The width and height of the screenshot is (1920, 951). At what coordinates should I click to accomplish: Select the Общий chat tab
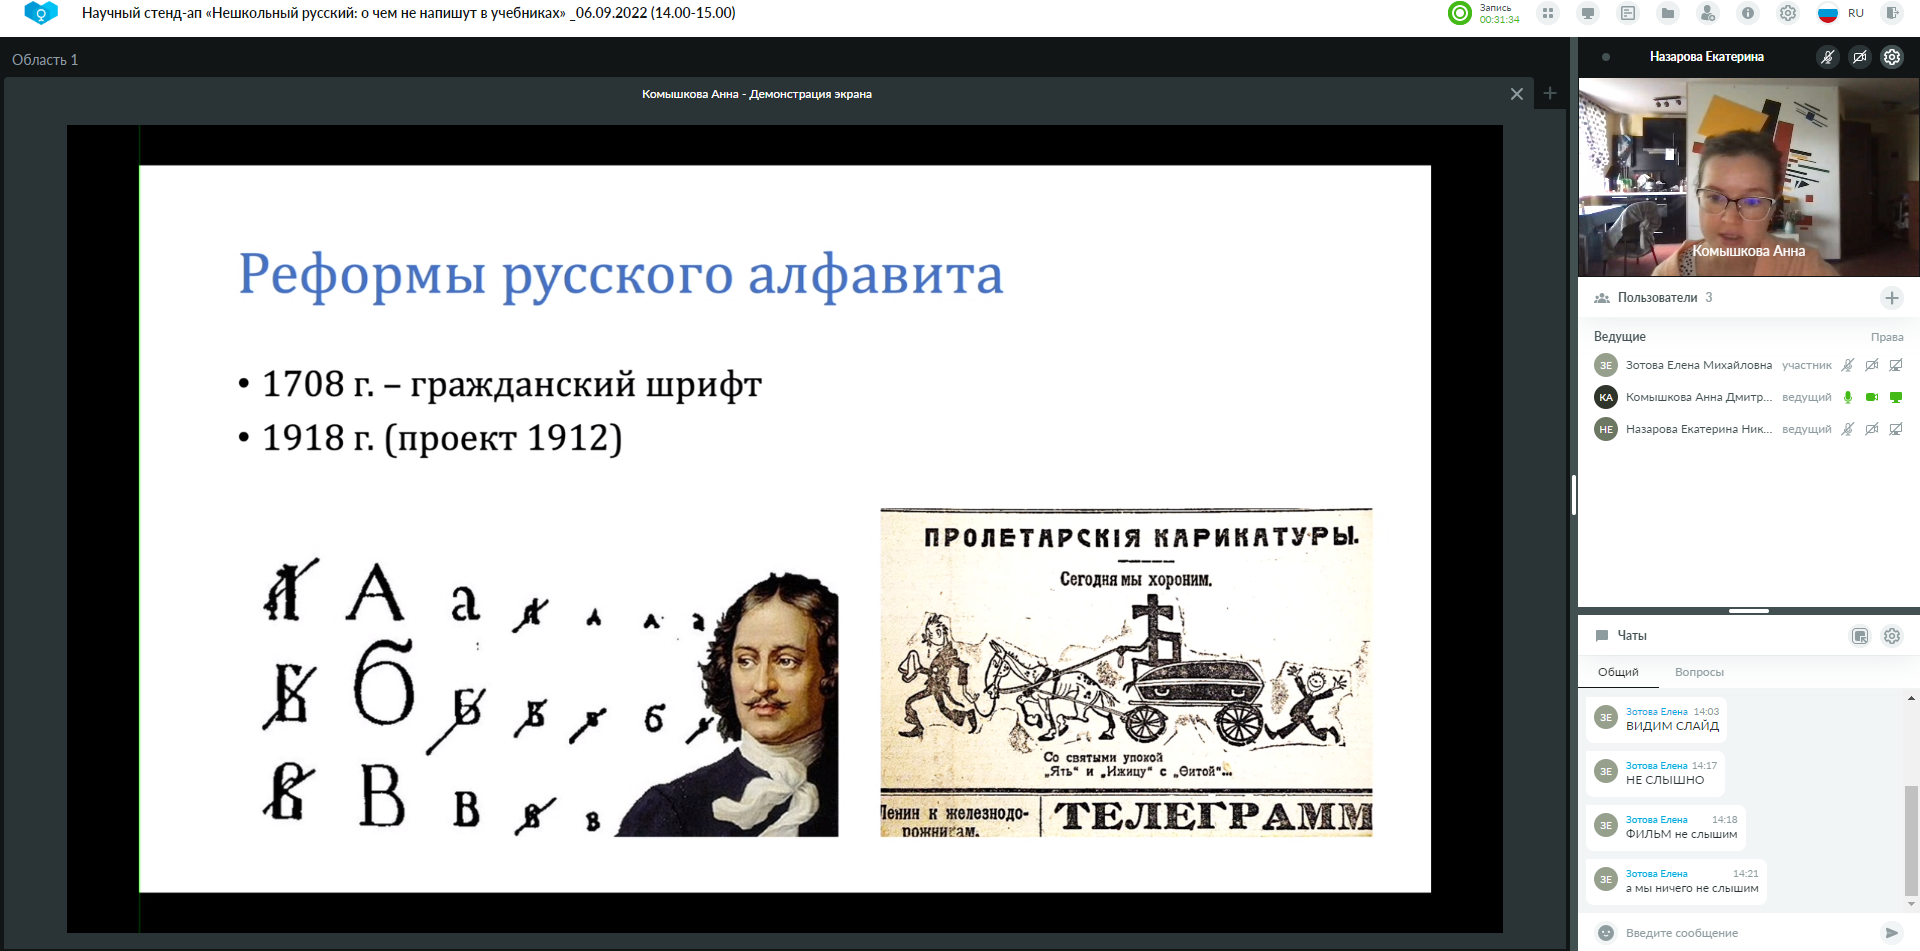pos(1618,672)
